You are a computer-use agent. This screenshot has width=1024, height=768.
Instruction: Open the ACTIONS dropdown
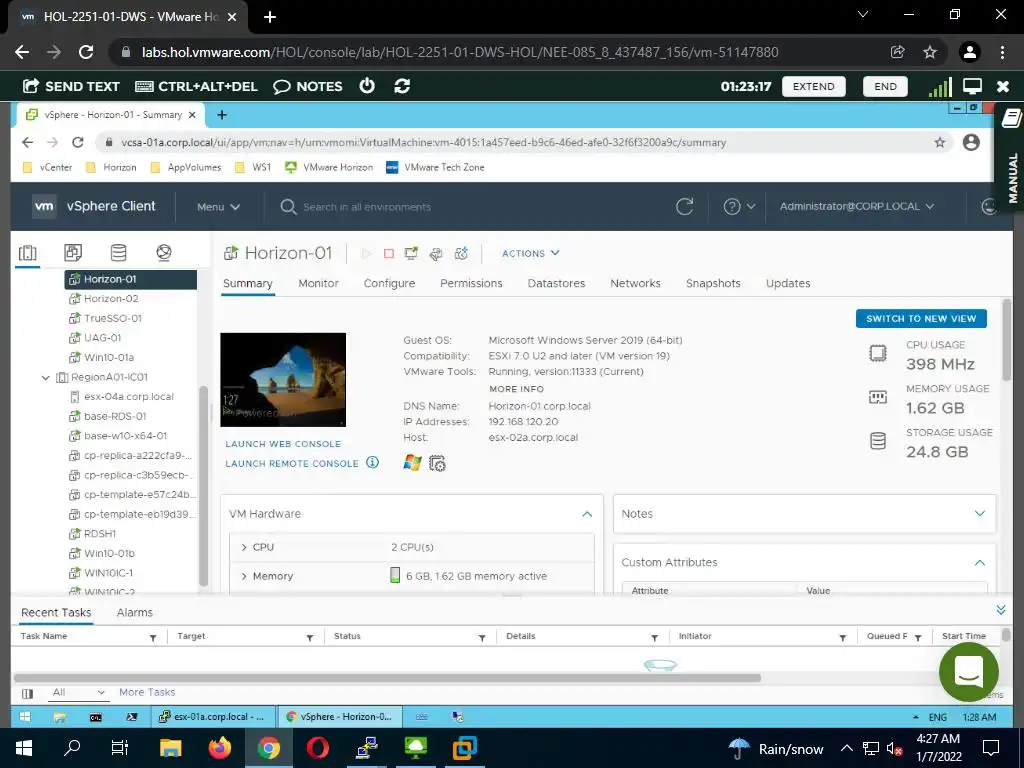[x=530, y=253]
